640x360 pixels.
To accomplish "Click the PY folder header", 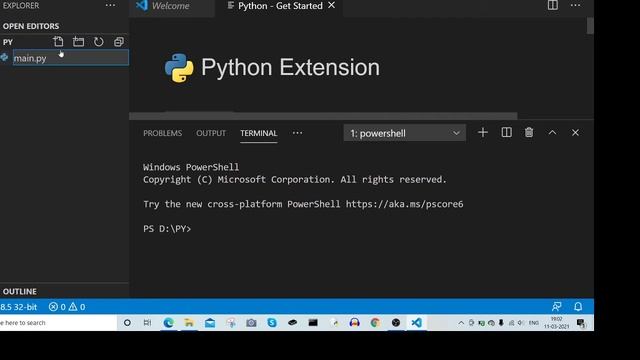I will pyautogui.click(x=8, y=42).
